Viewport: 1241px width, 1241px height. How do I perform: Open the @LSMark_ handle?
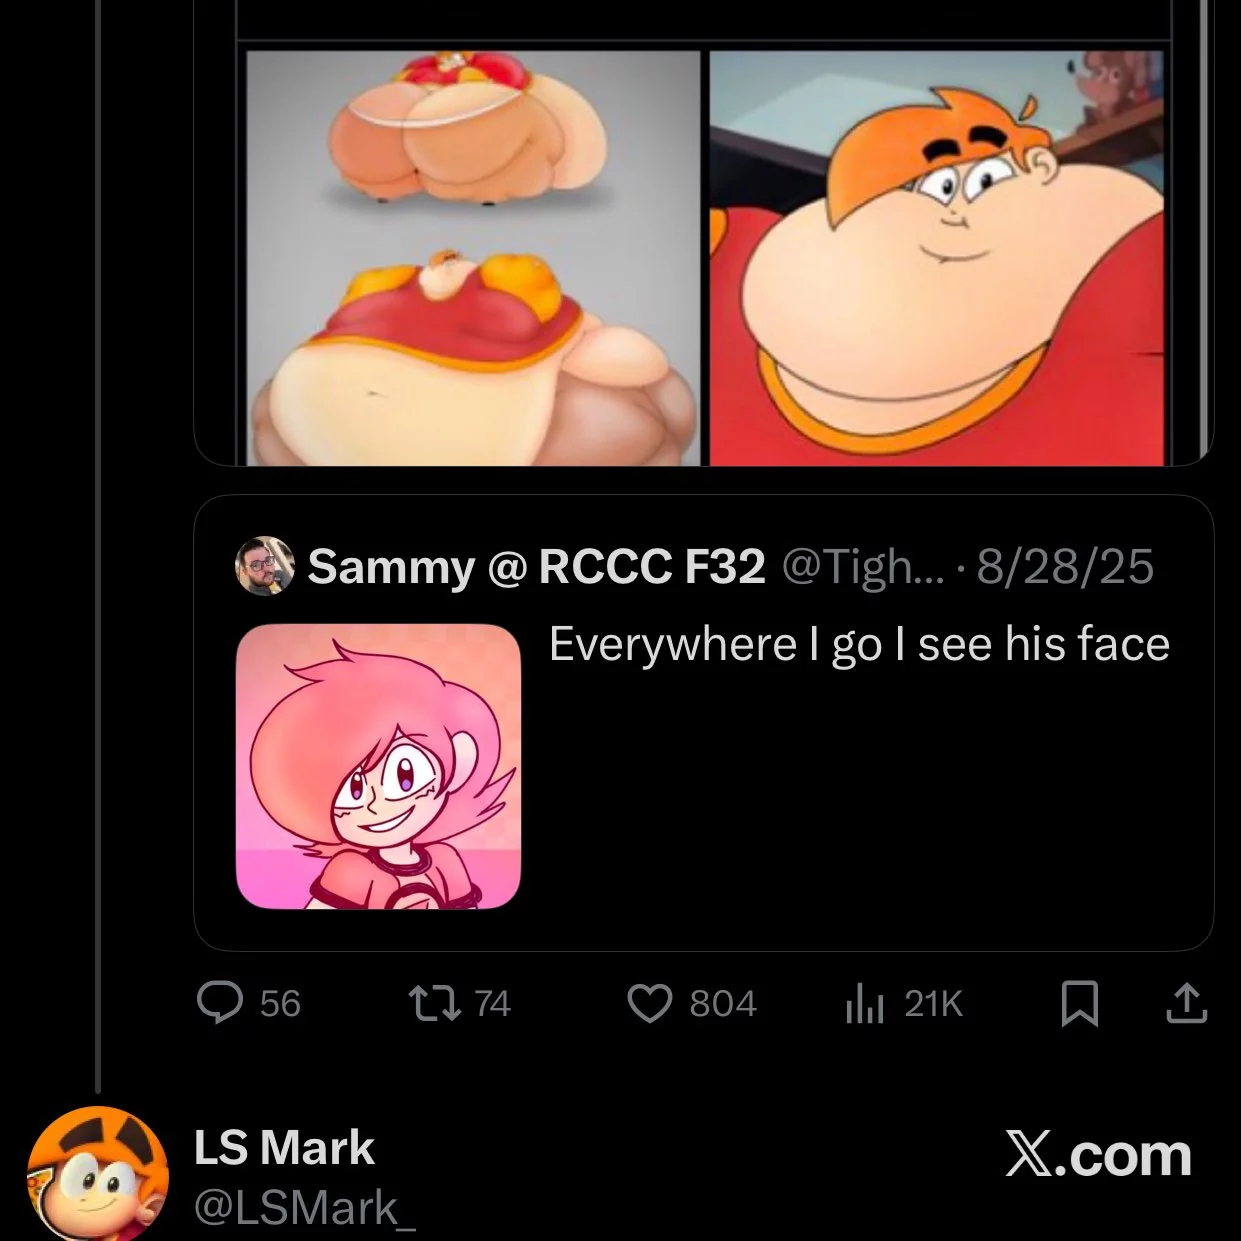click(x=305, y=1207)
